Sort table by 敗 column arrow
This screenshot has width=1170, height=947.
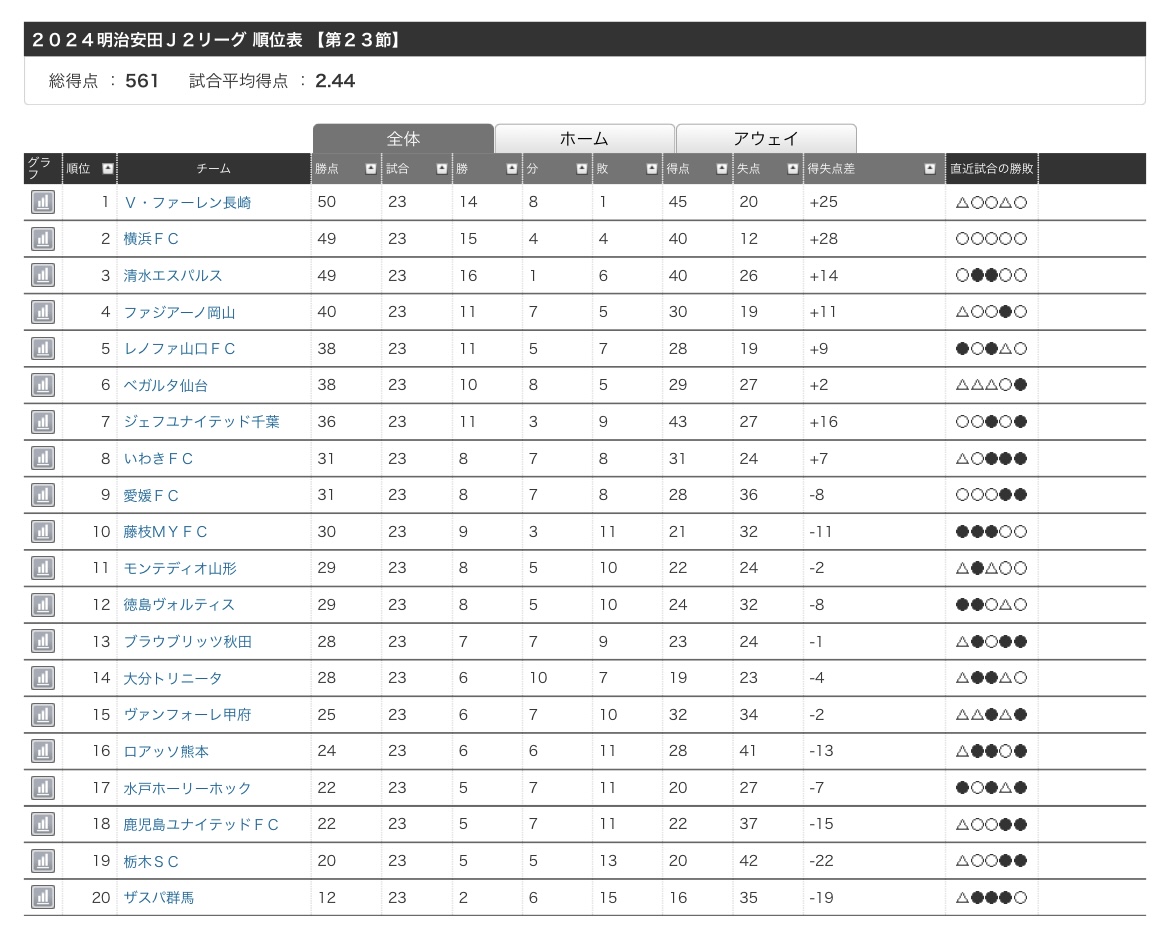tap(651, 169)
